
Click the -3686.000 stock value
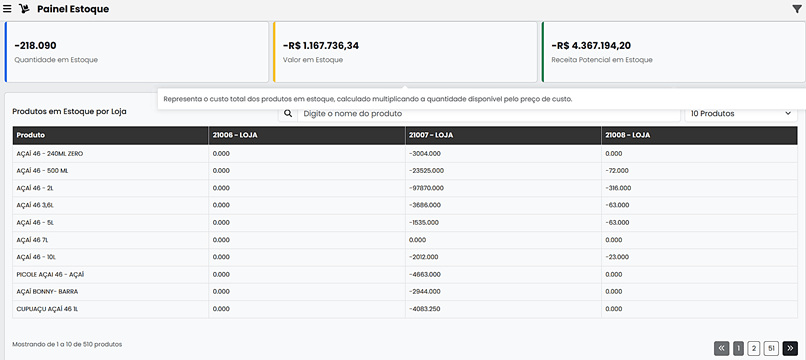click(x=425, y=205)
